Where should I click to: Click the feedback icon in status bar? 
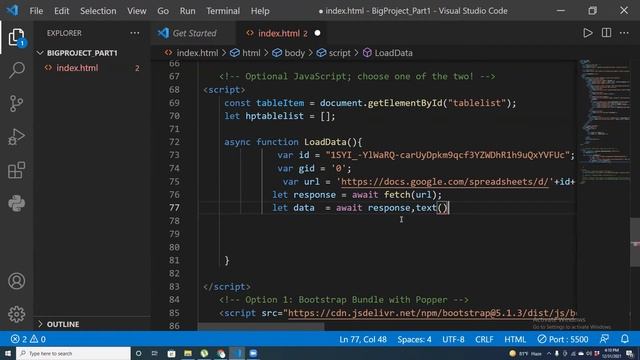click(x=604, y=339)
